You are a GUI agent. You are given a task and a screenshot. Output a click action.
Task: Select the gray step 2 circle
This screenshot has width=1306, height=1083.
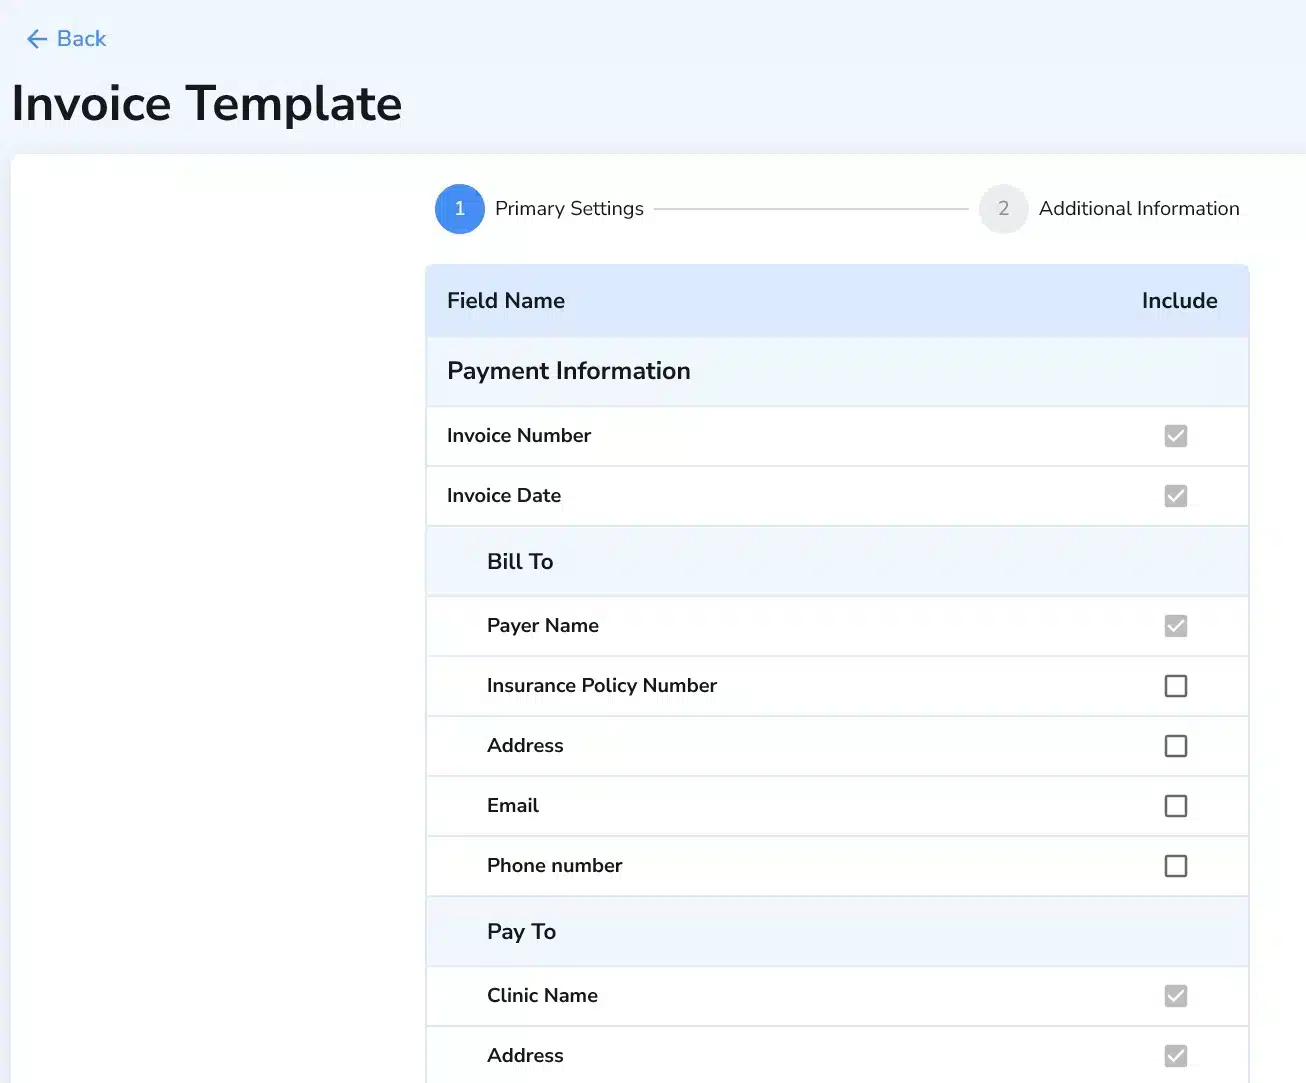click(1003, 209)
